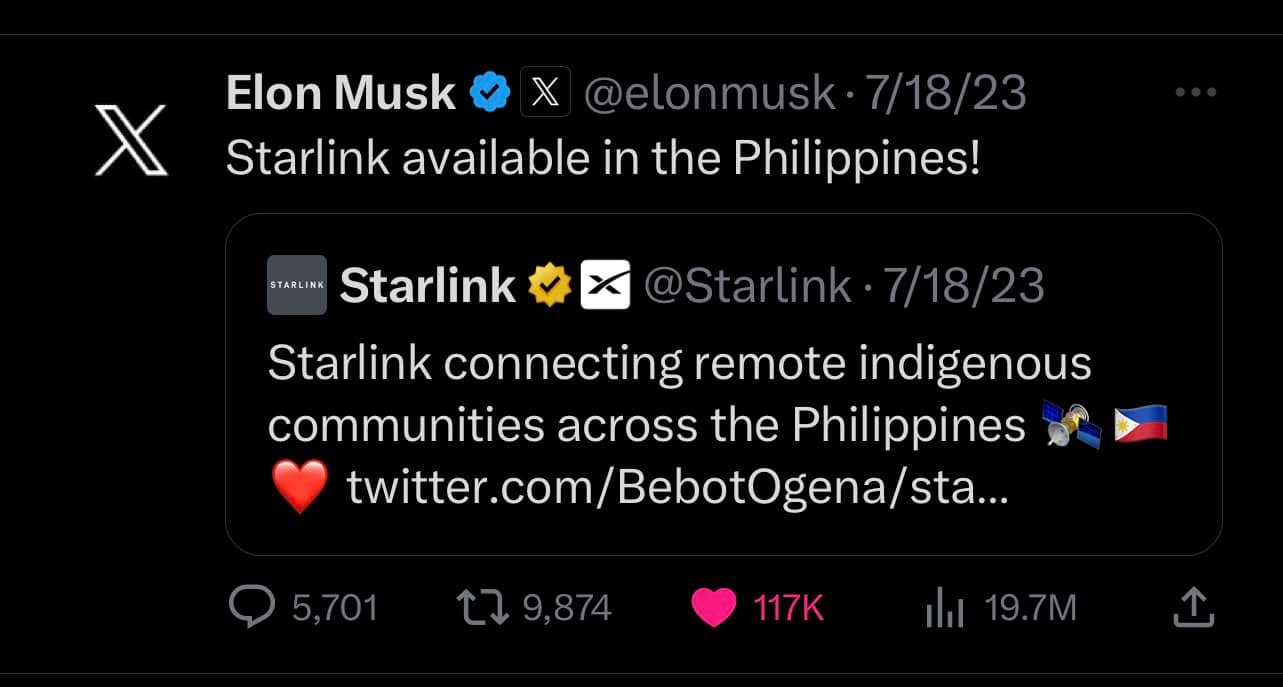Open the @elonmusk handle
1283x687 pixels.
pyautogui.click(x=708, y=93)
